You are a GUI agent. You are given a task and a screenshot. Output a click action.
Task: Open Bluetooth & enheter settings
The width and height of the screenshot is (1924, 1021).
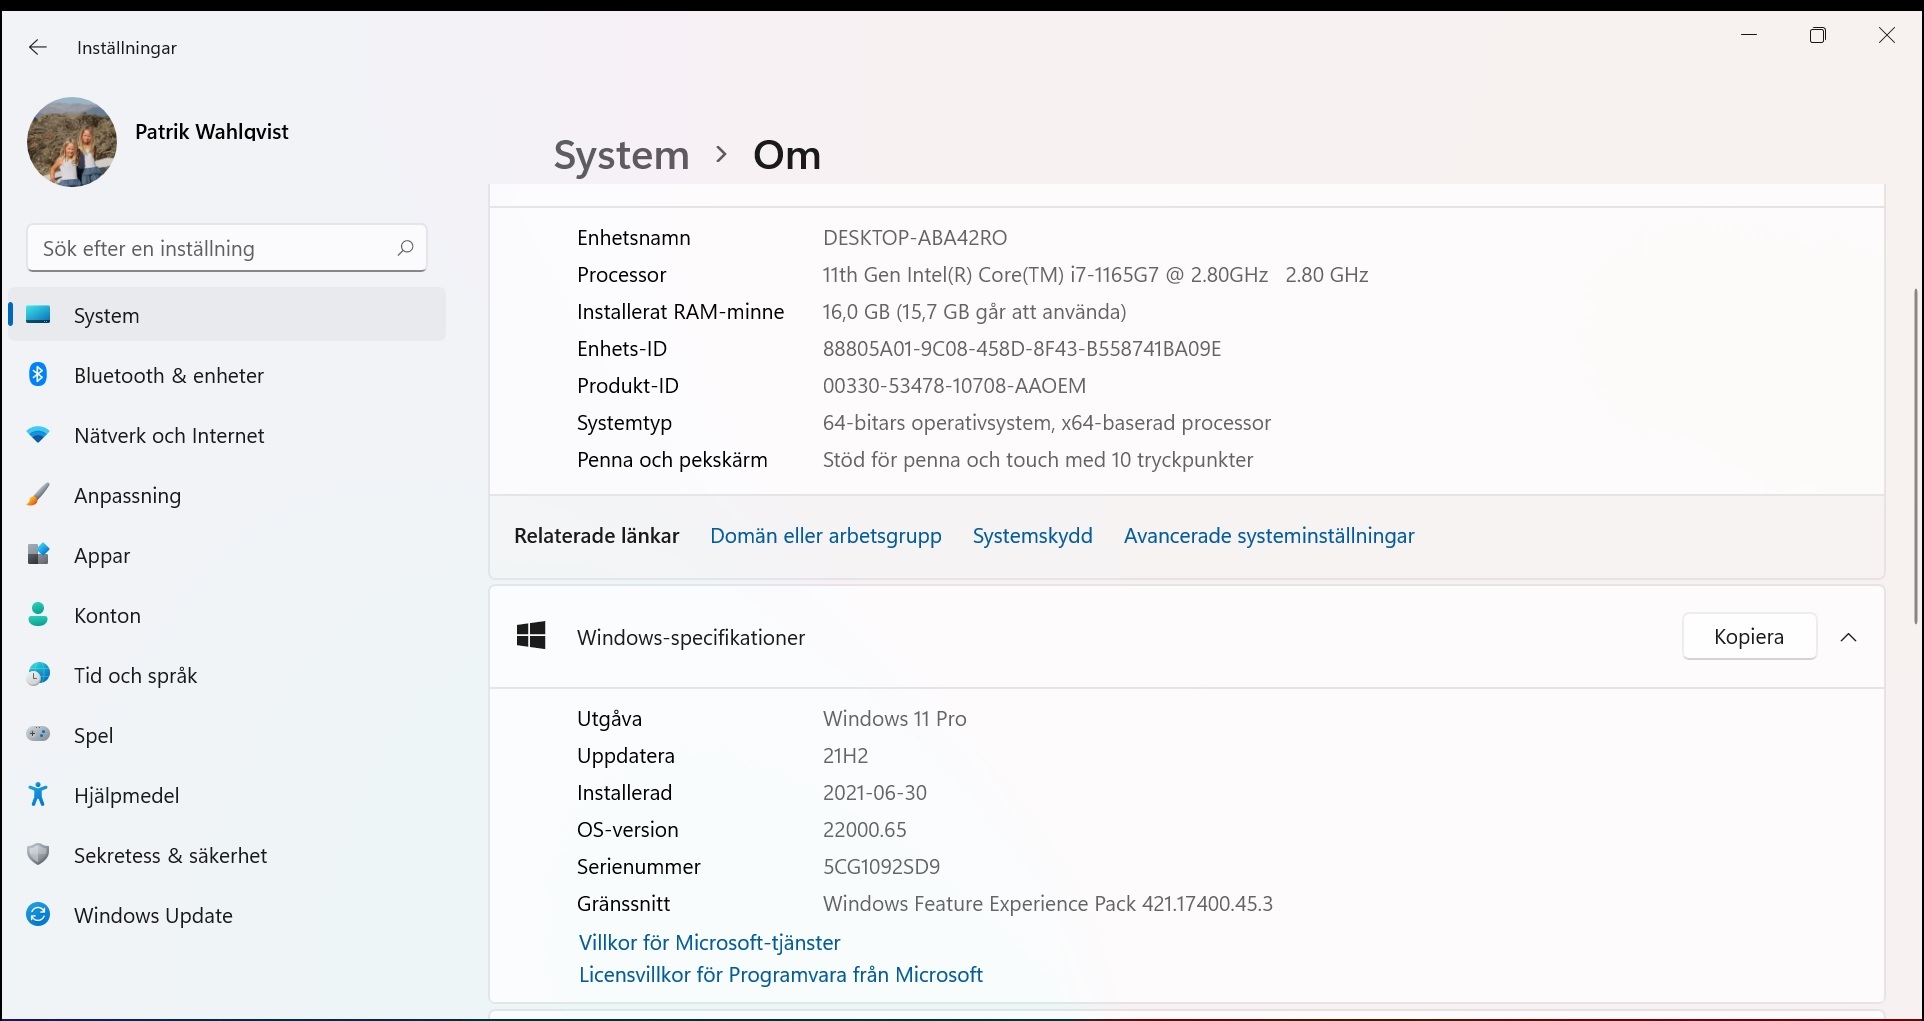(227, 375)
